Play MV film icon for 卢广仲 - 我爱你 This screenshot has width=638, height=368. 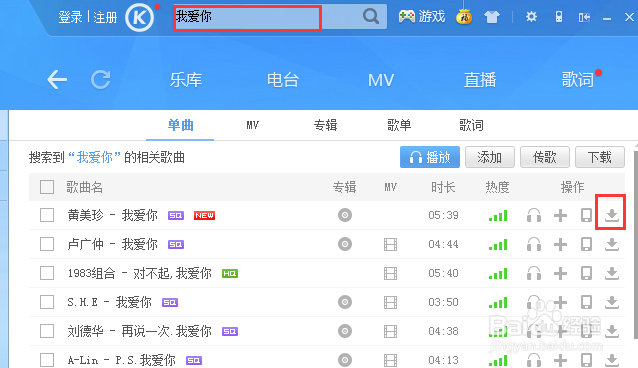pyautogui.click(x=390, y=244)
